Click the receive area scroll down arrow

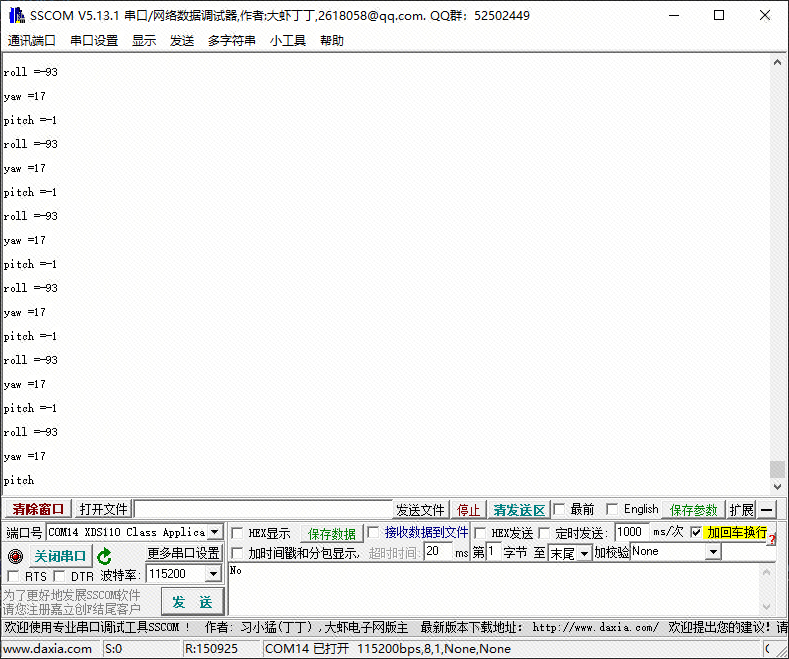777,486
